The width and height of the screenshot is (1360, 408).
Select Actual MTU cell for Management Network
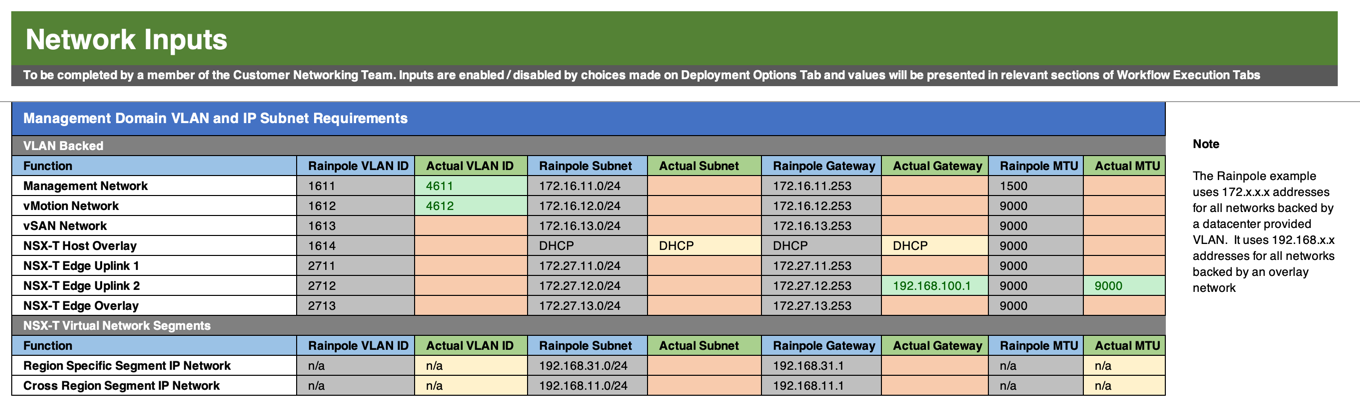[x=1124, y=186]
